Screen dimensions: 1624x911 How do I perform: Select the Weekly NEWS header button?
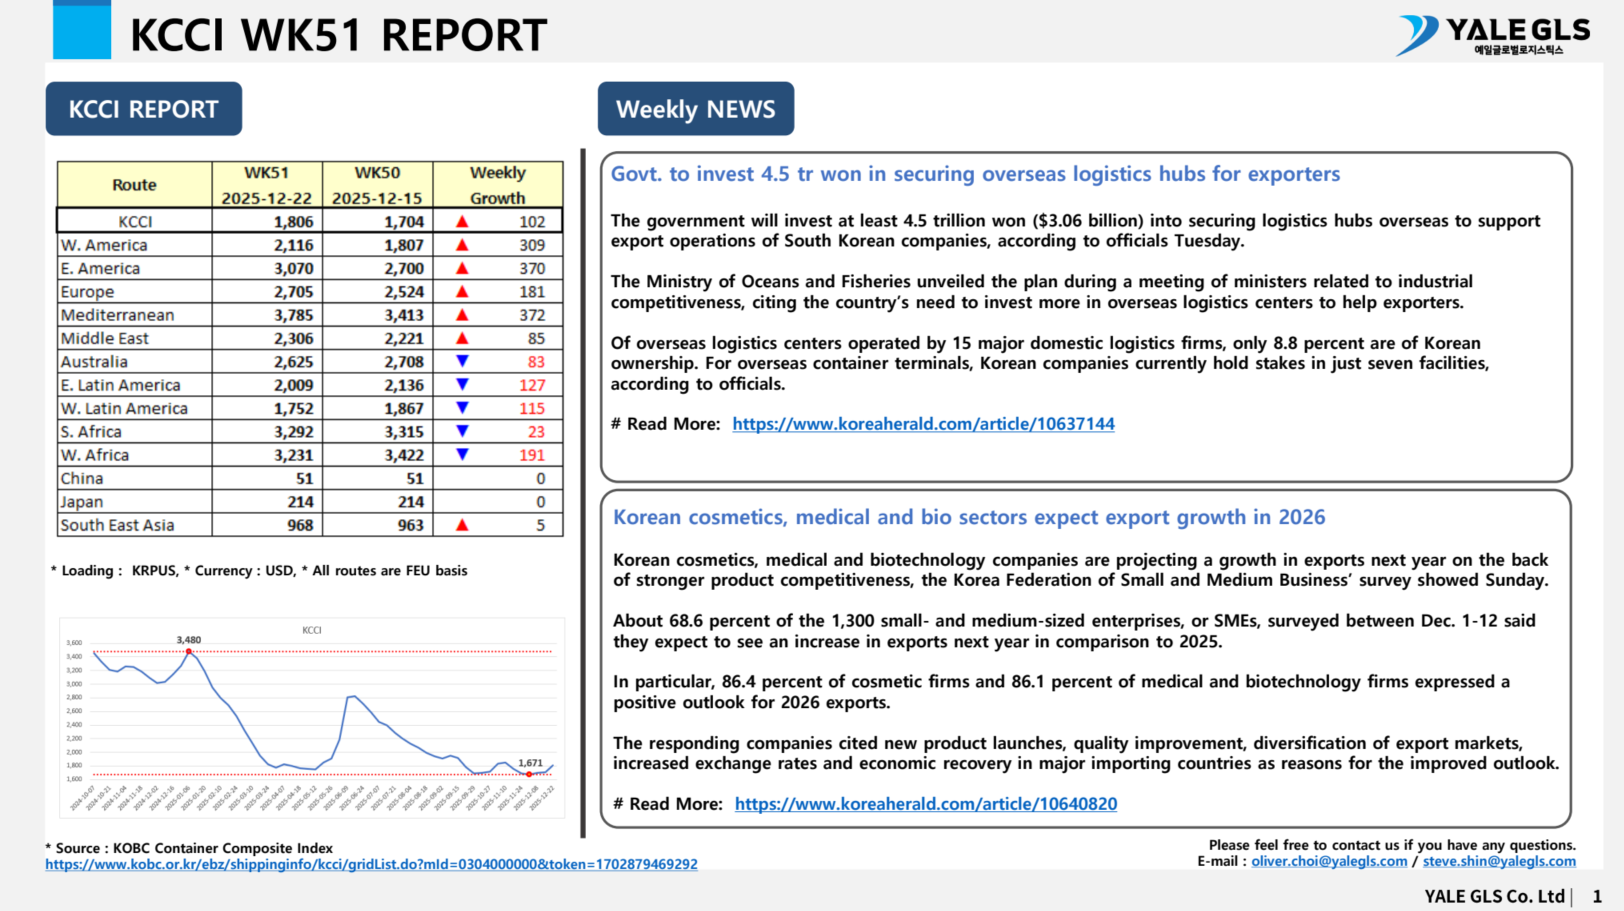(696, 109)
